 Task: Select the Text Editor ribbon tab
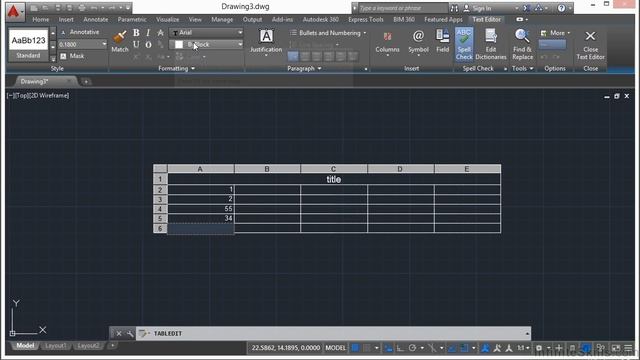click(487, 19)
